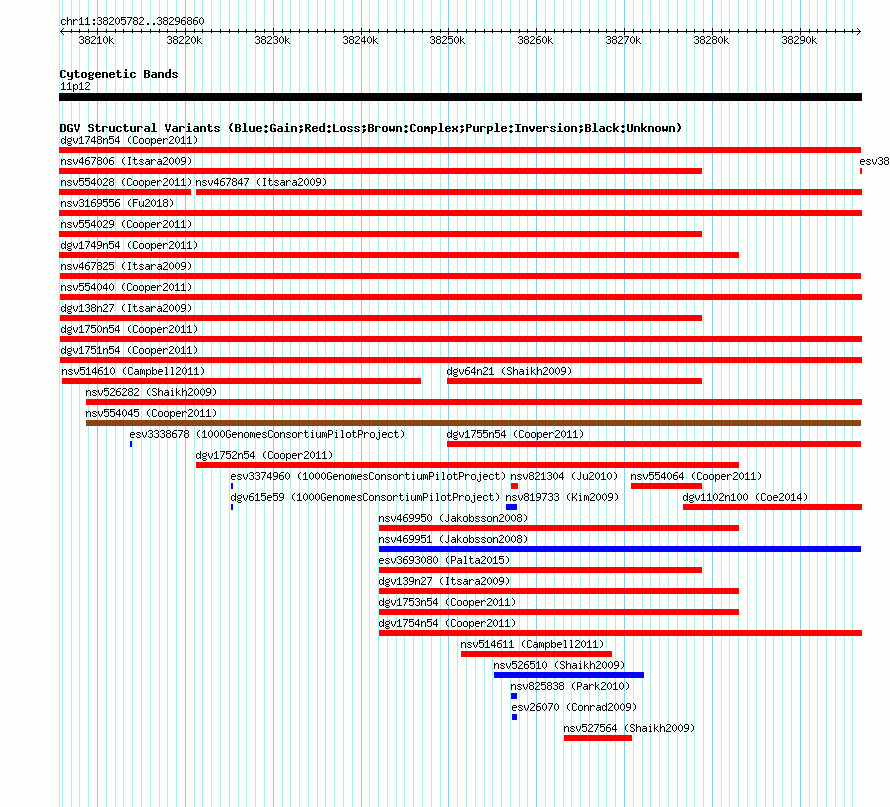This screenshot has width=890, height=807.
Task: Select the nsv467806 (Itsara2009) red bar
Action: (380, 171)
